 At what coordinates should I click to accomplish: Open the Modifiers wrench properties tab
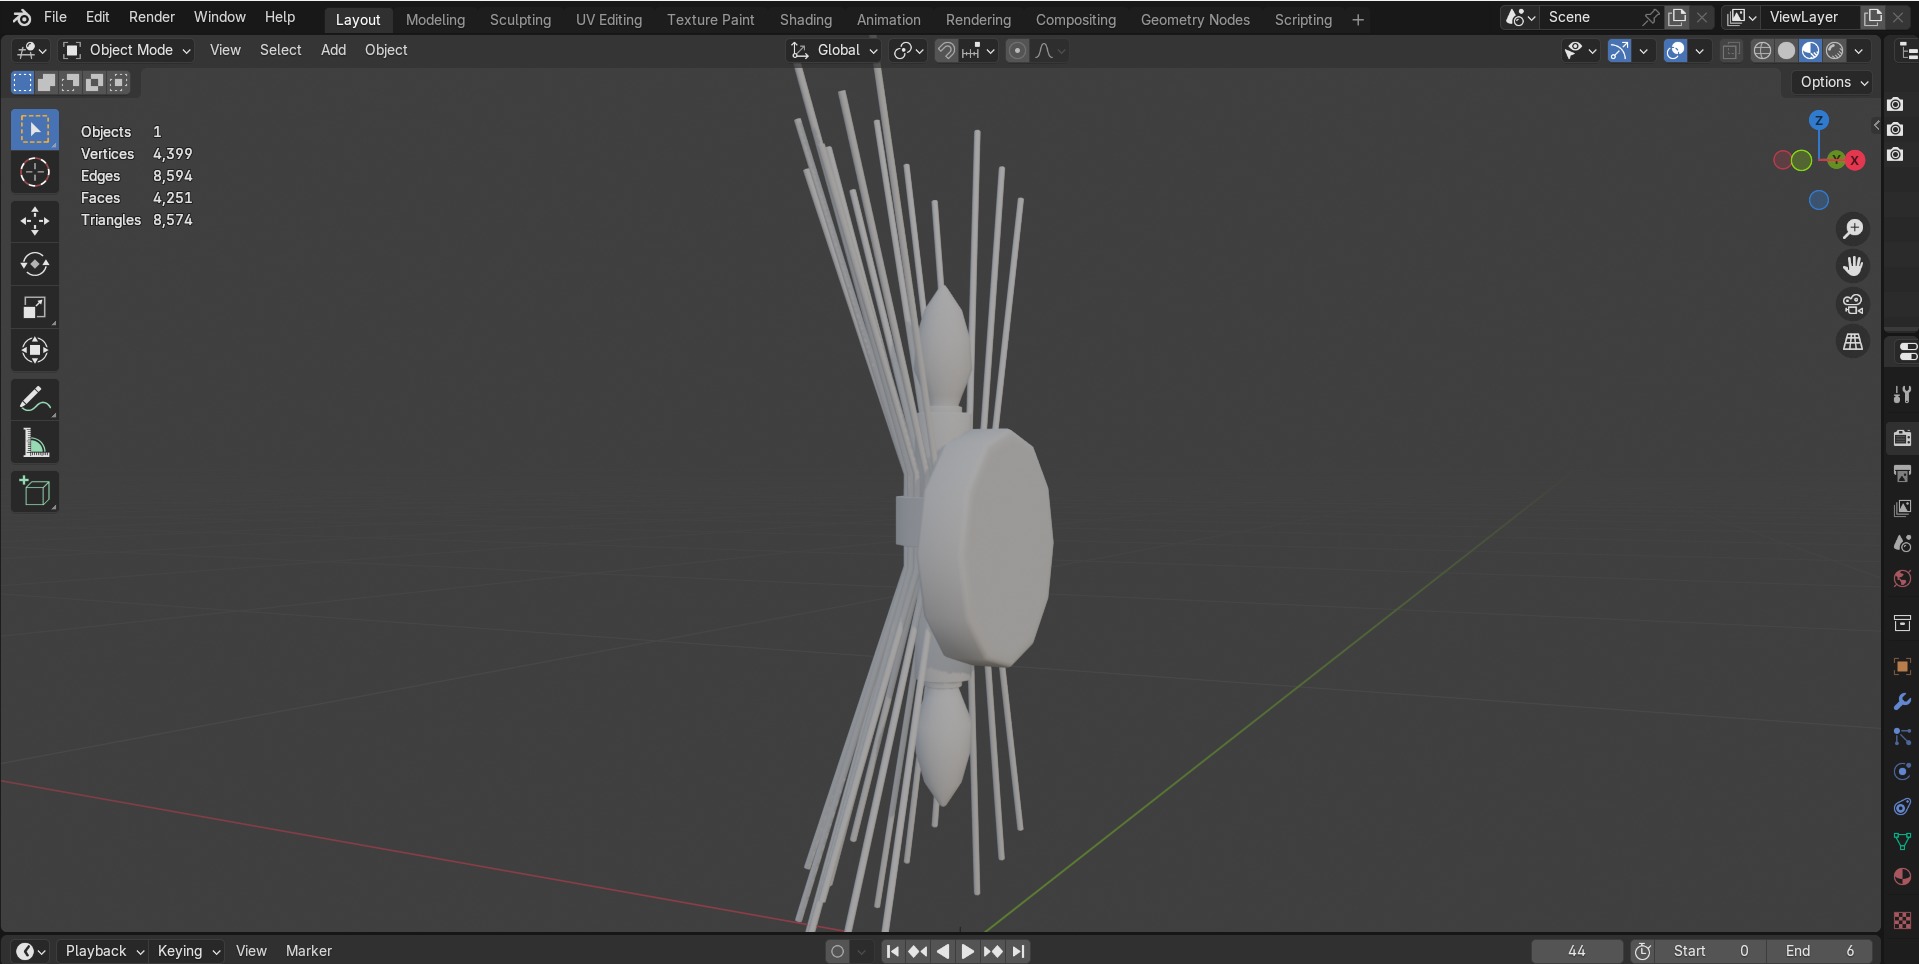coord(1902,702)
